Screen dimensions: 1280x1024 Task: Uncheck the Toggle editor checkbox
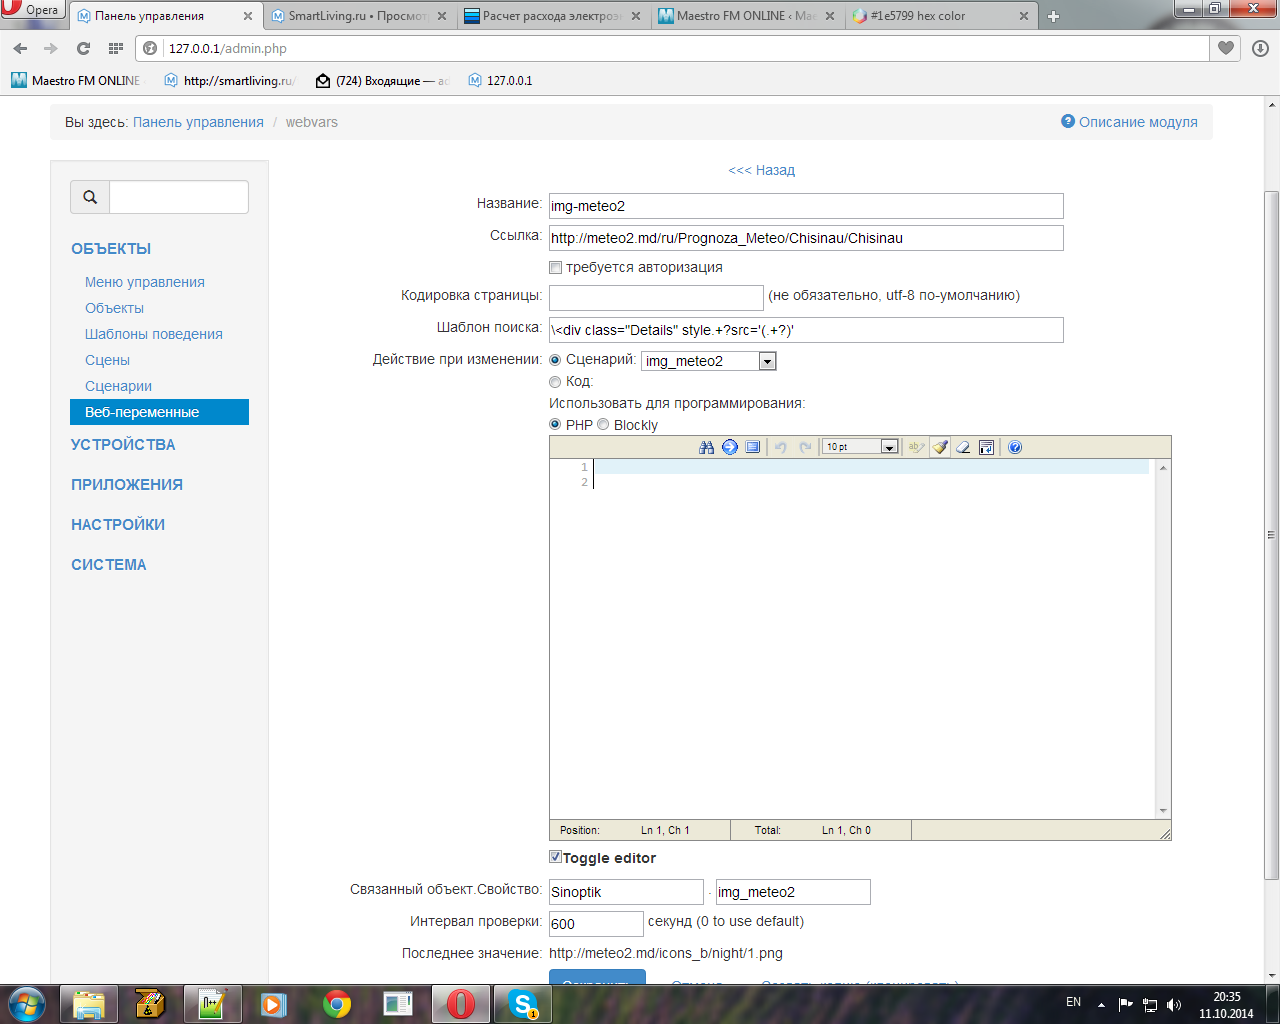[x=556, y=857]
